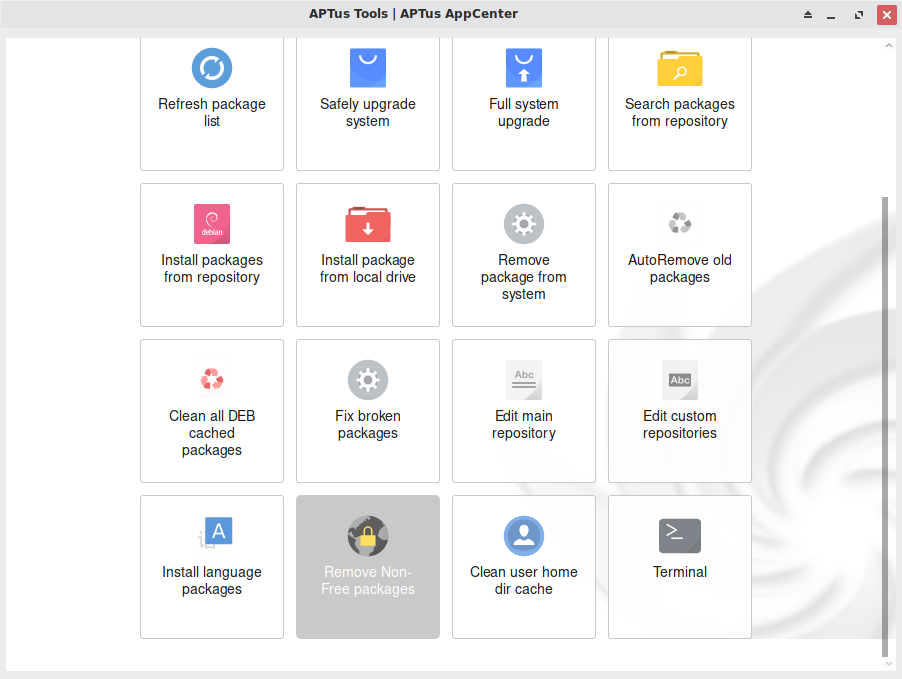
Task: Click the Safely upgrade system bag icon
Action: [x=368, y=68]
